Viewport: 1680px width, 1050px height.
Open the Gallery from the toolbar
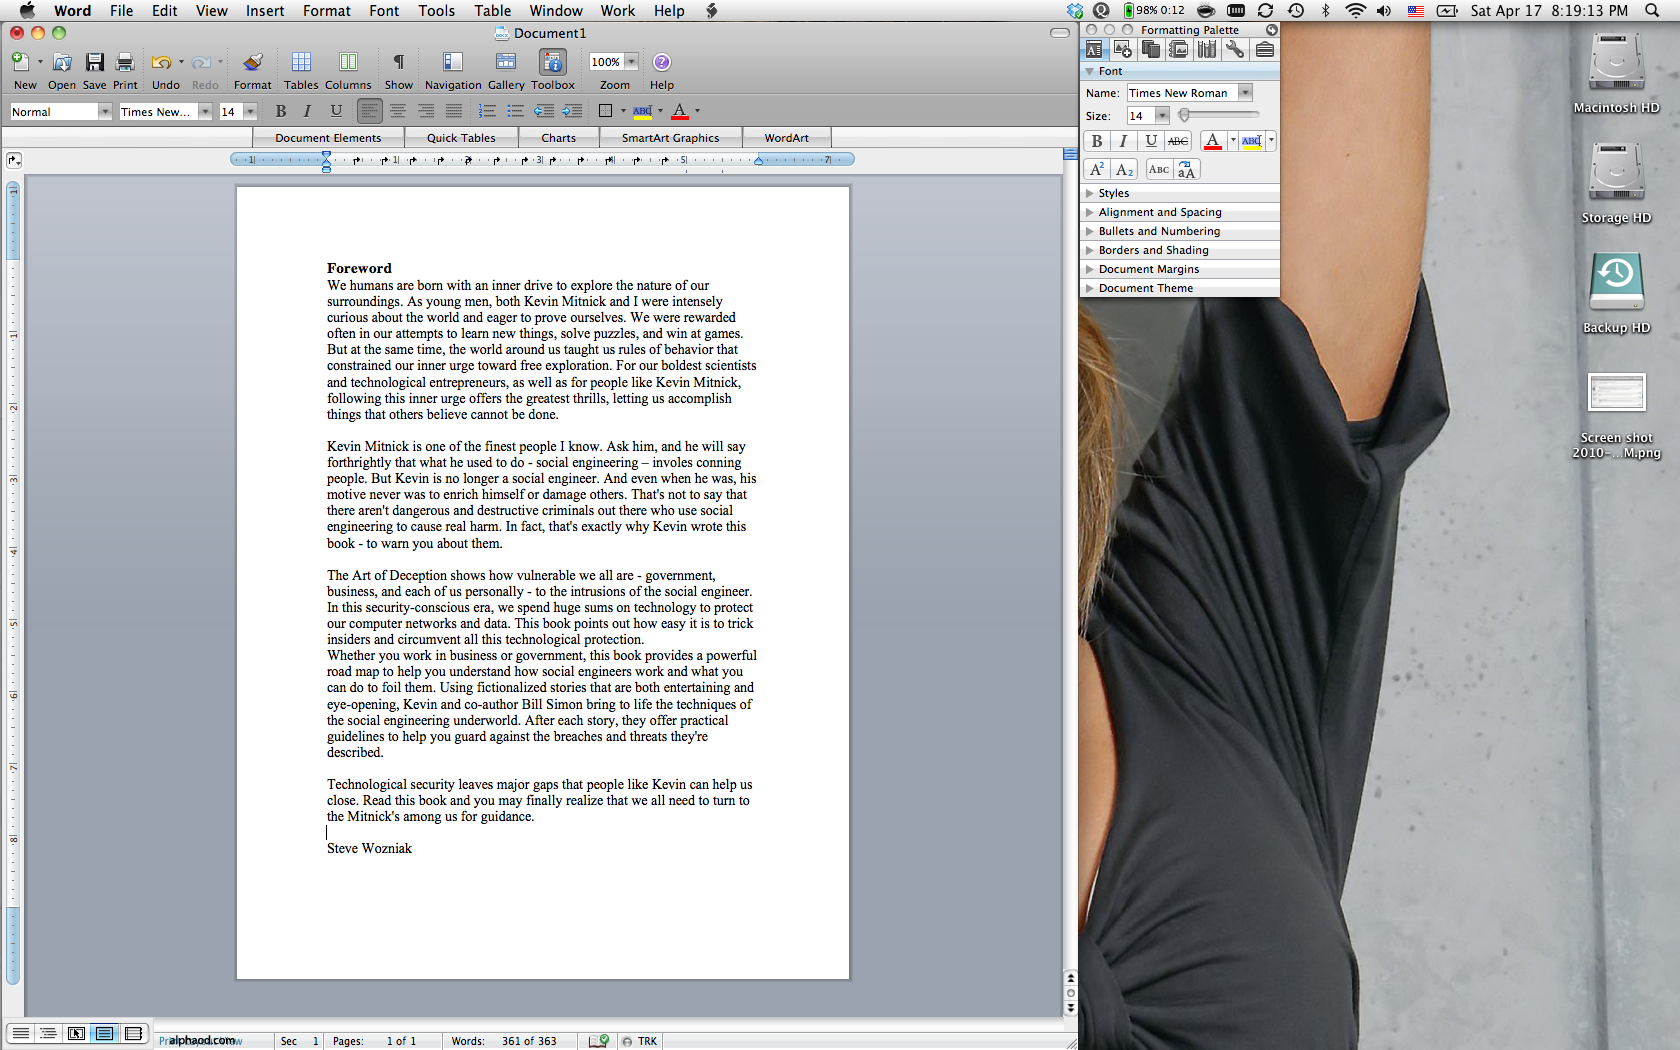(506, 62)
